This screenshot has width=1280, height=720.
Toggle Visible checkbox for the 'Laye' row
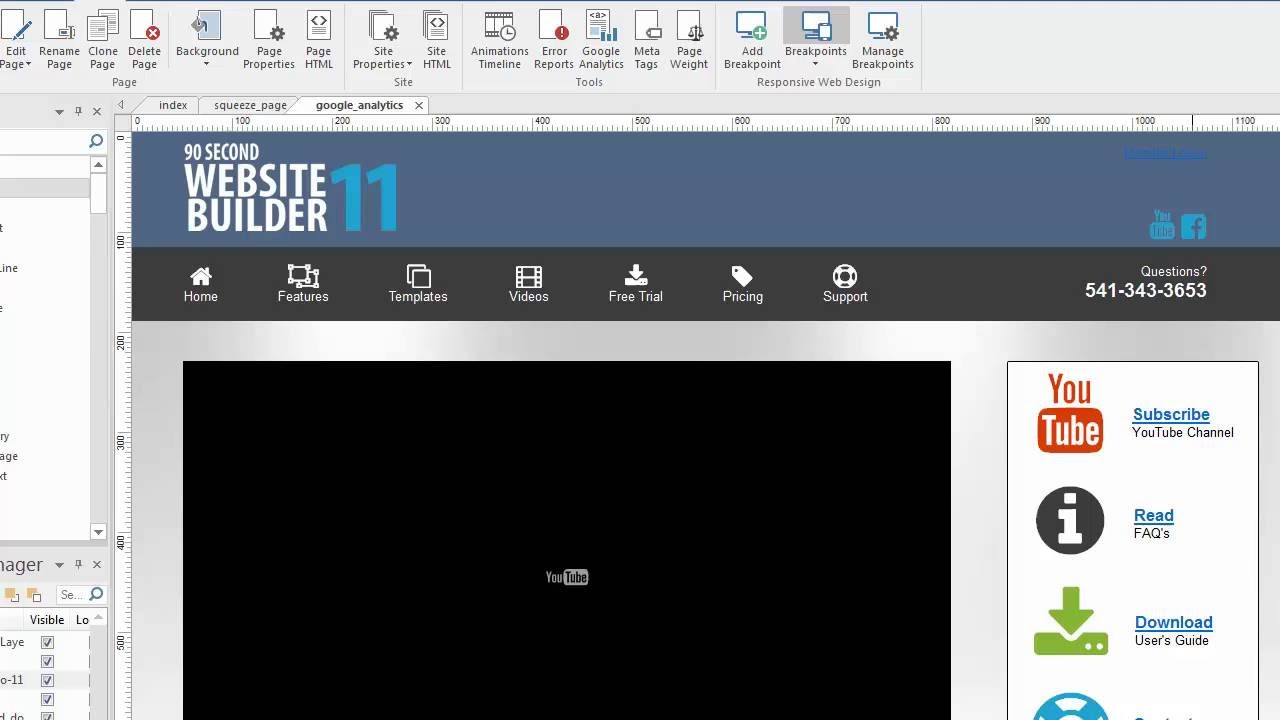pos(47,642)
